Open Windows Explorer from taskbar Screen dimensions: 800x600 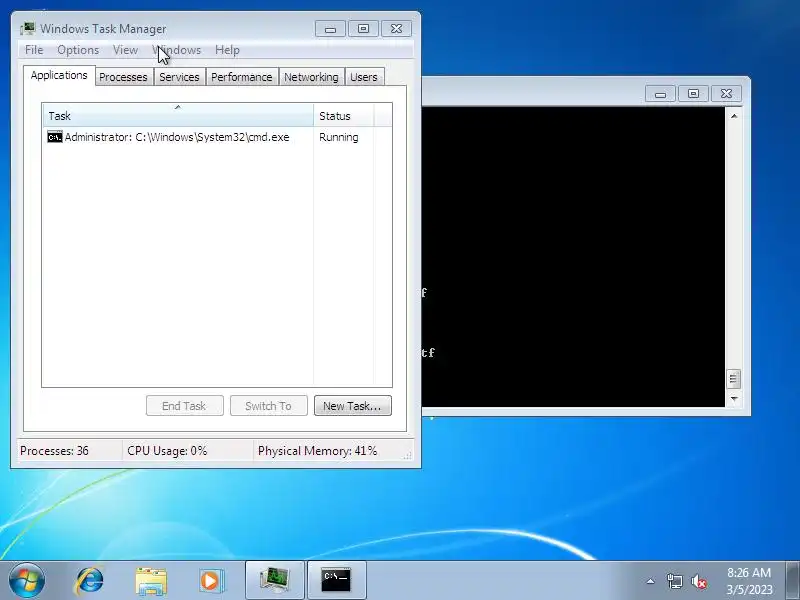tap(151, 581)
